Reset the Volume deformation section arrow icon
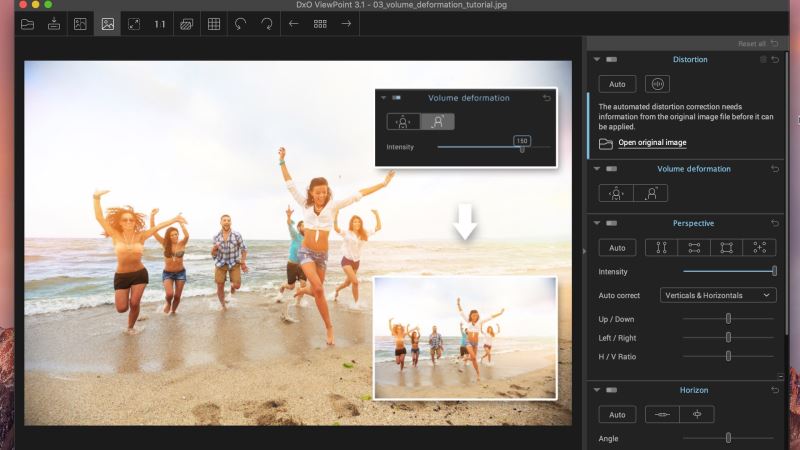Screen dimensions: 800x450 pyautogui.click(x=775, y=169)
